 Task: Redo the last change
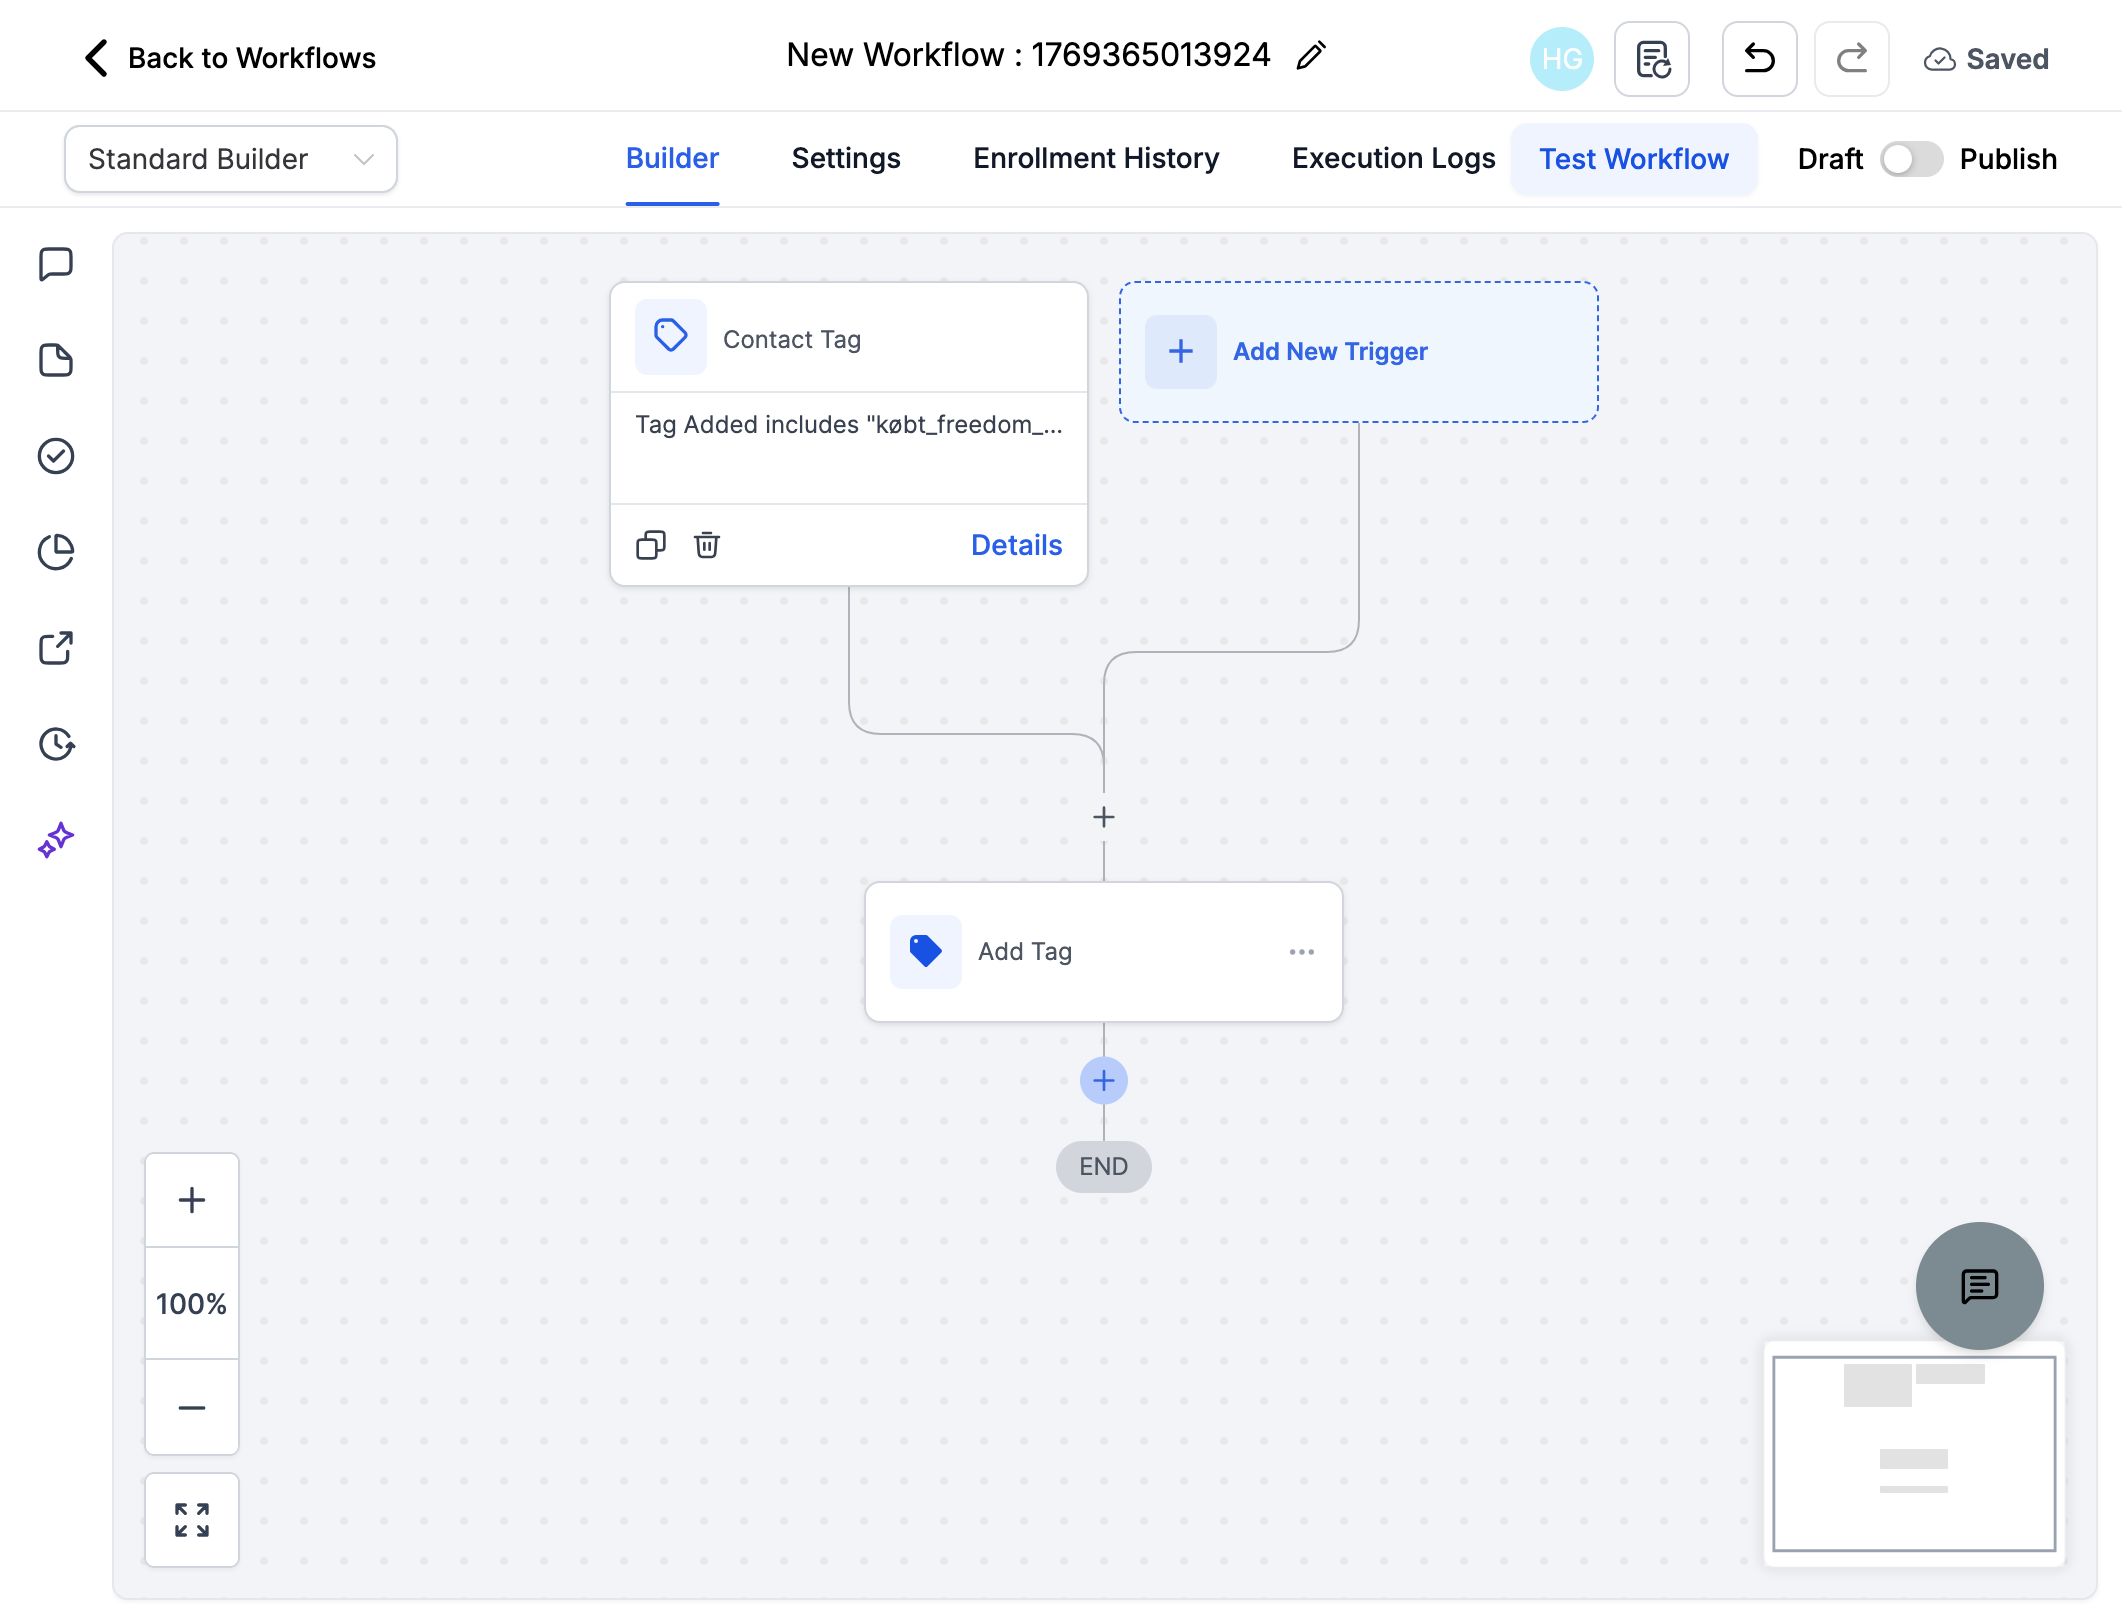(x=1852, y=59)
